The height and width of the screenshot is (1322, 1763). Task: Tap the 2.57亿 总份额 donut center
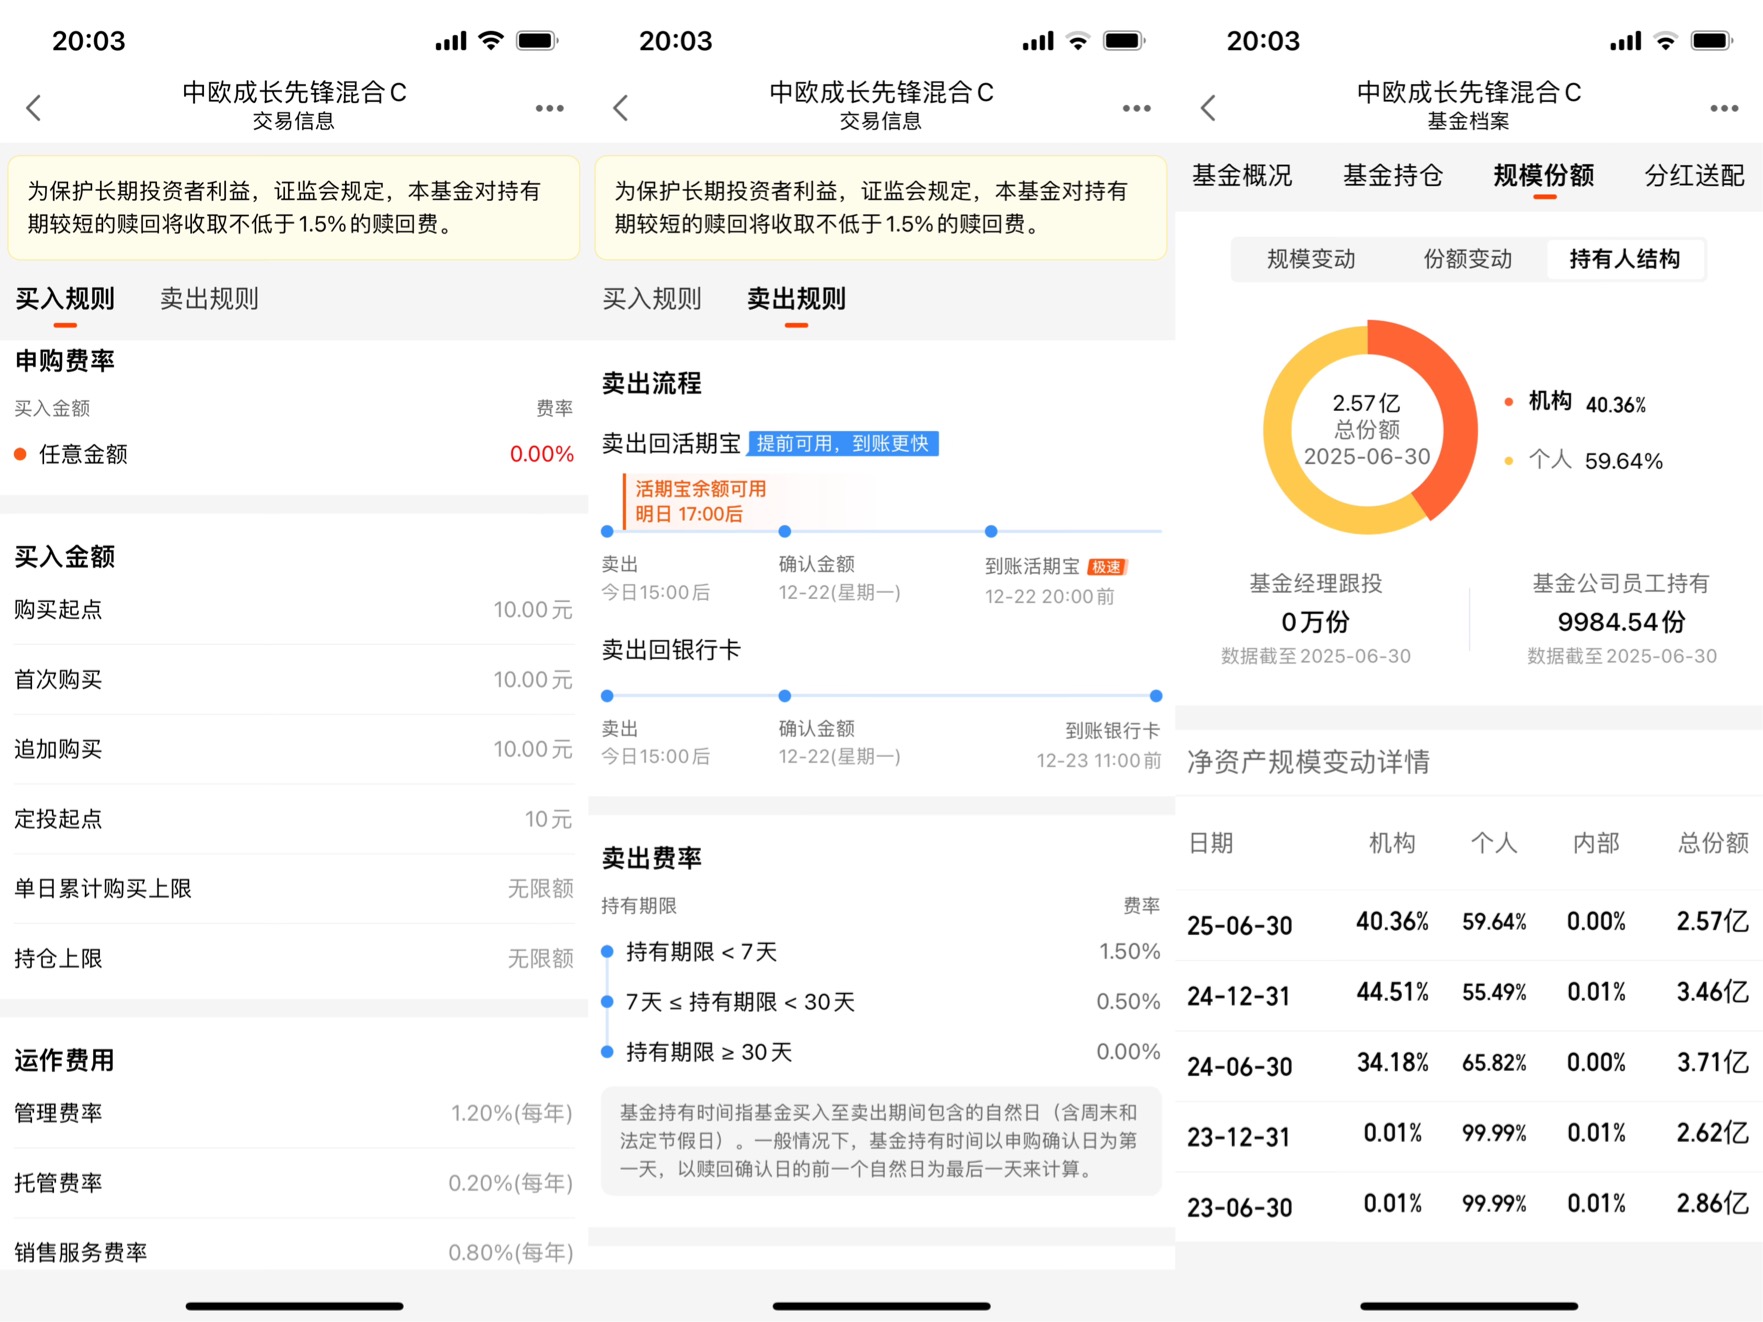pos(1367,429)
